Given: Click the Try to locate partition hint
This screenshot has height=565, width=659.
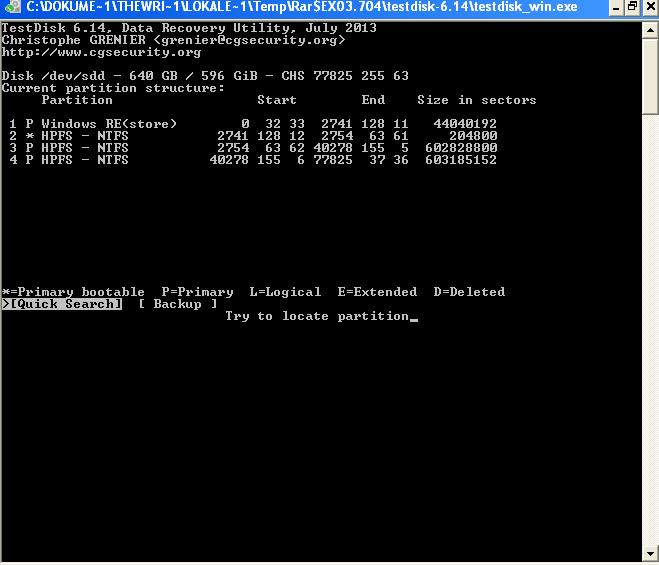Looking at the screenshot, I should point(317,316).
